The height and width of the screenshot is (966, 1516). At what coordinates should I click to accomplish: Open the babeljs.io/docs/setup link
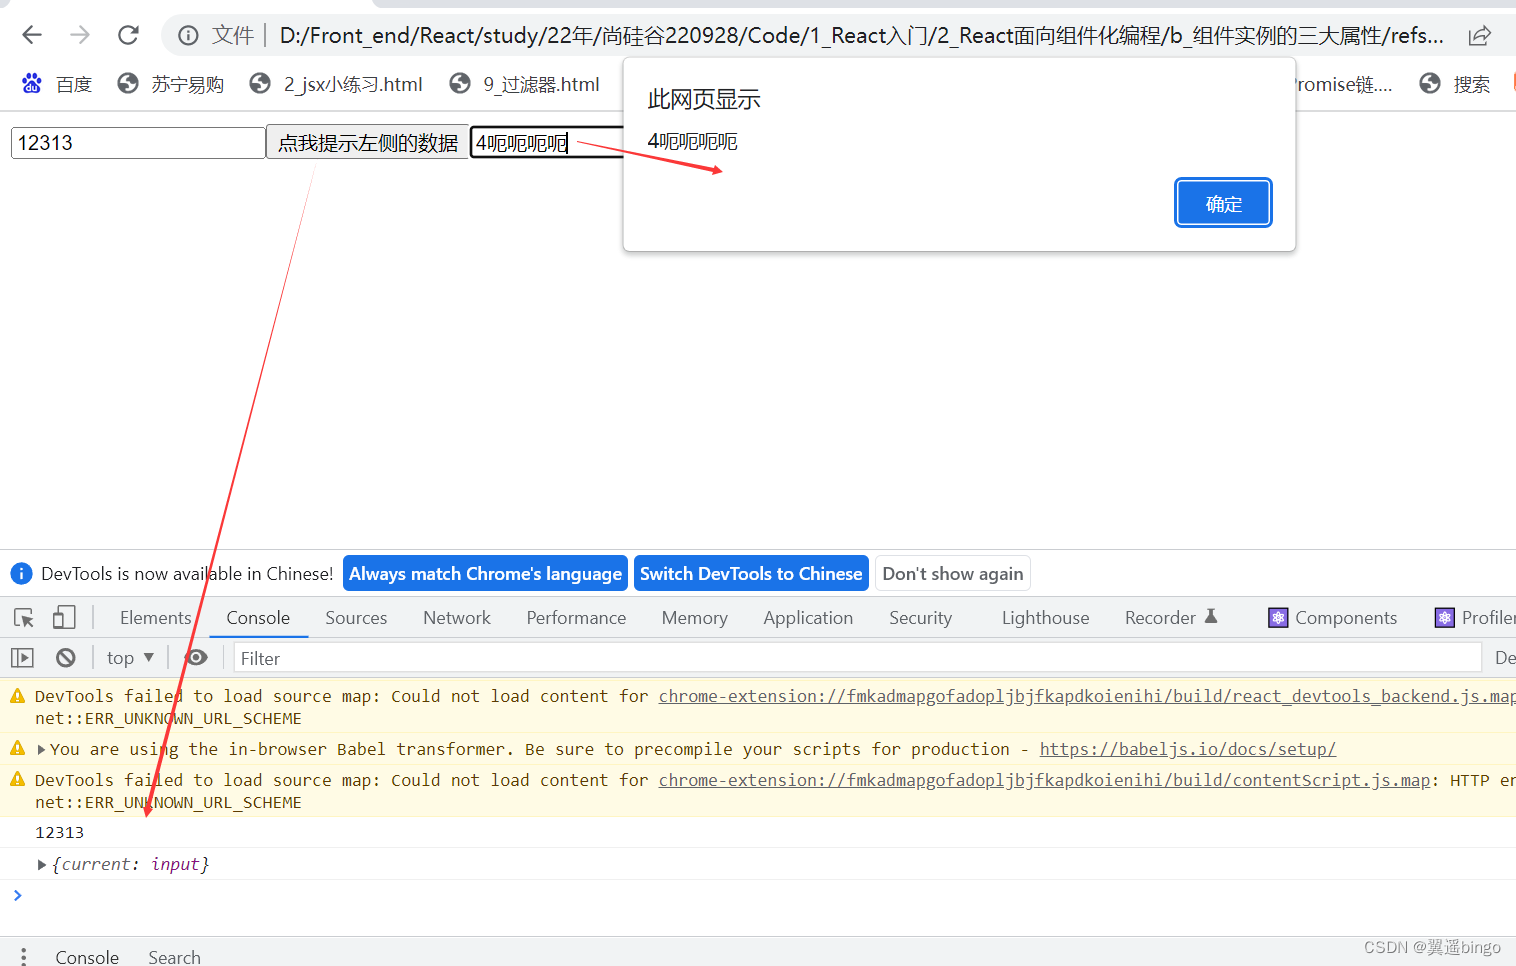point(1187,749)
